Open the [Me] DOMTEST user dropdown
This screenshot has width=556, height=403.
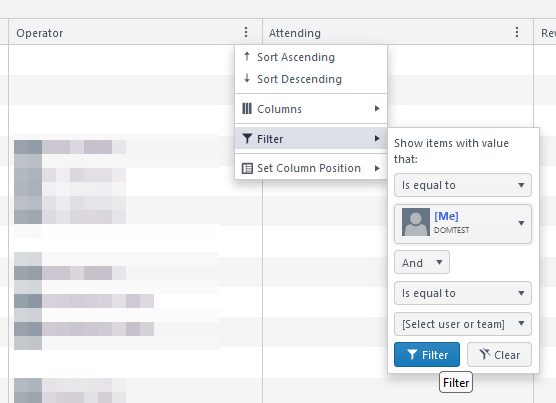tap(463, 223)
